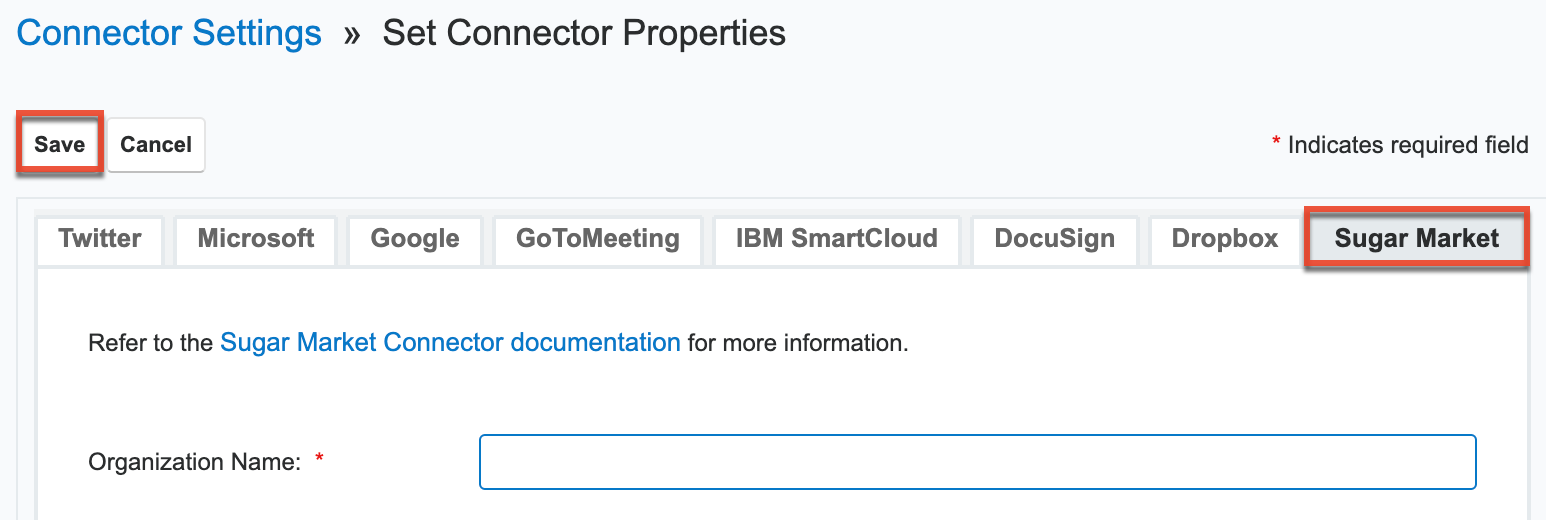Switch to the Dropbox tab

(1225, 239)
